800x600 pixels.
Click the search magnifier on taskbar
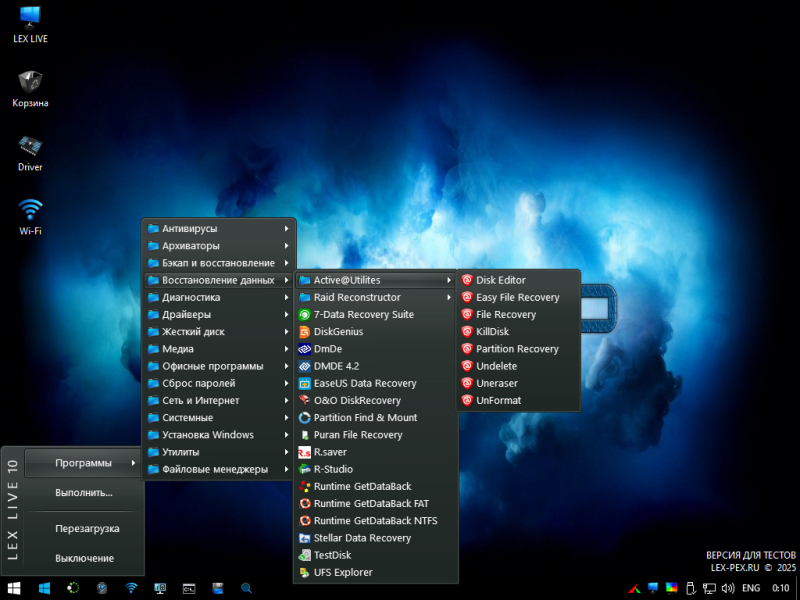point(246,588)
